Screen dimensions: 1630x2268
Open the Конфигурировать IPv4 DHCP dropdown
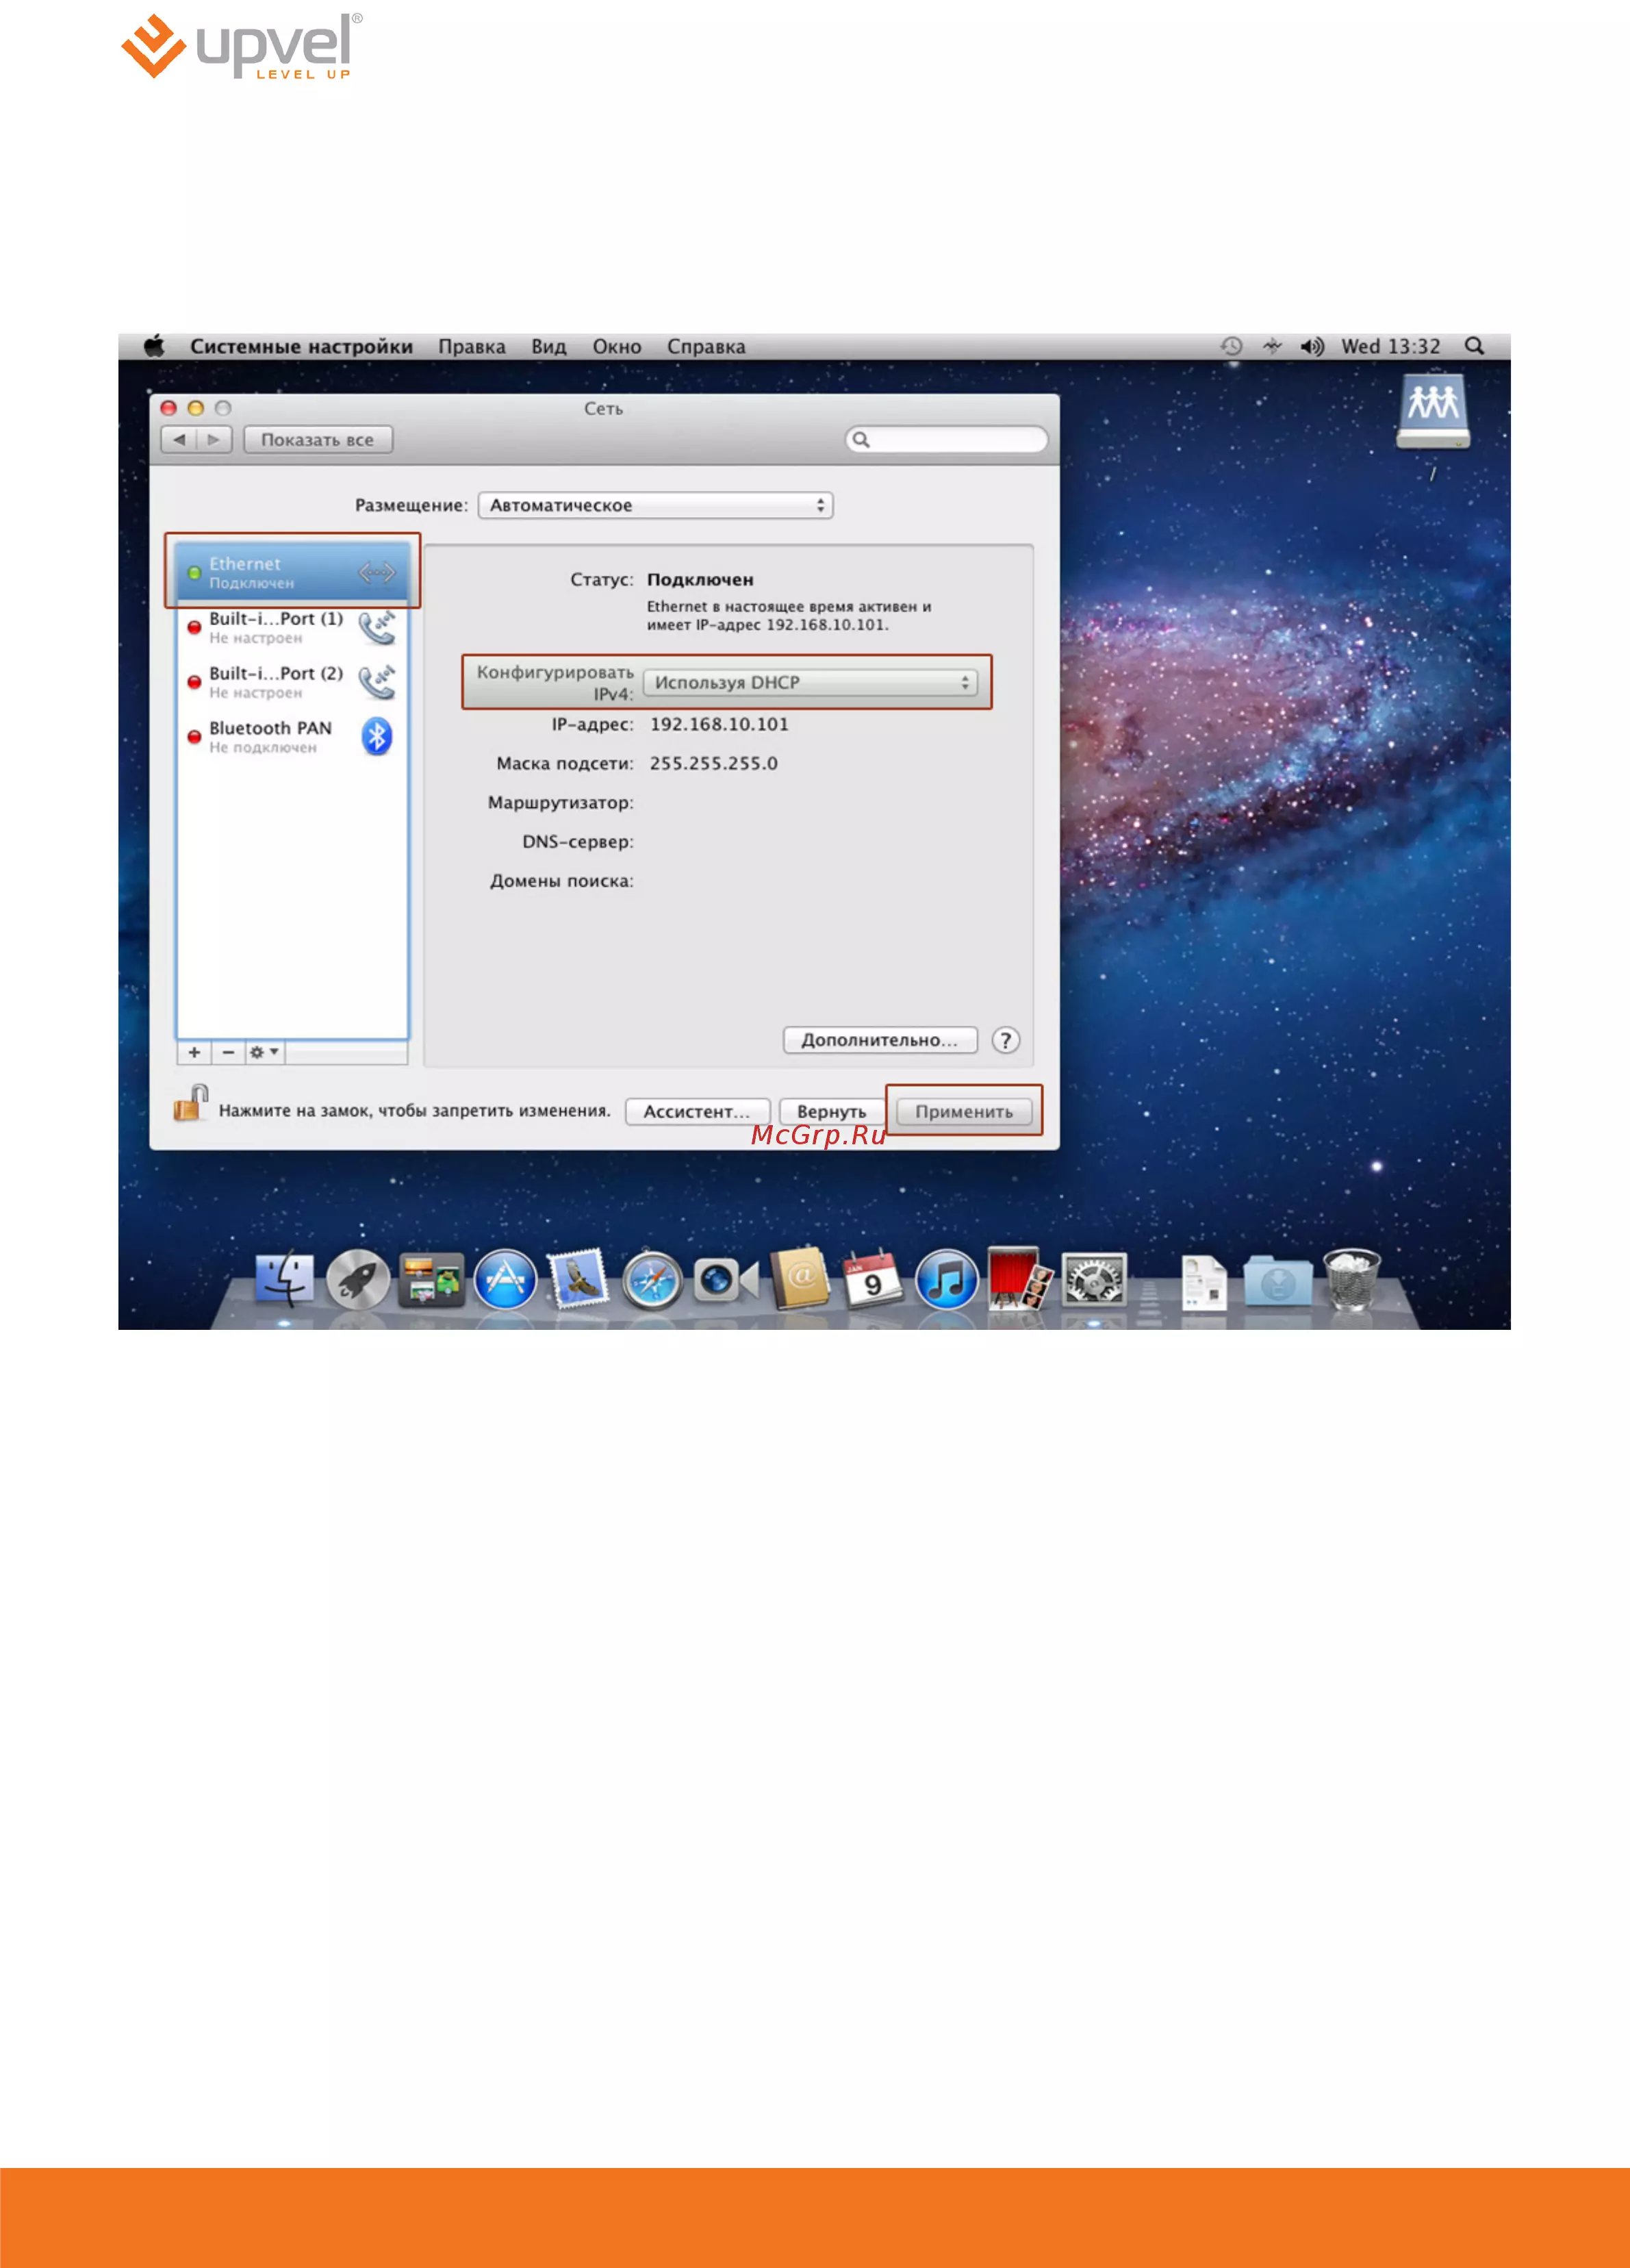tap(810, 682)
